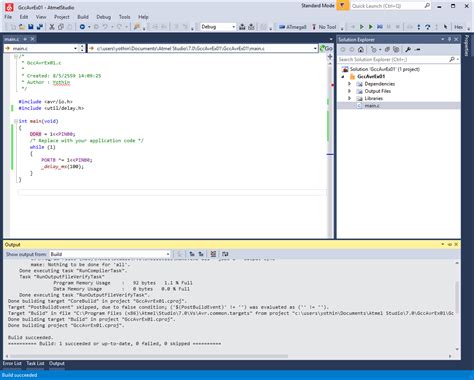Open the Debug configuration dropdown
474x380 pixels.
pos(218,27)
